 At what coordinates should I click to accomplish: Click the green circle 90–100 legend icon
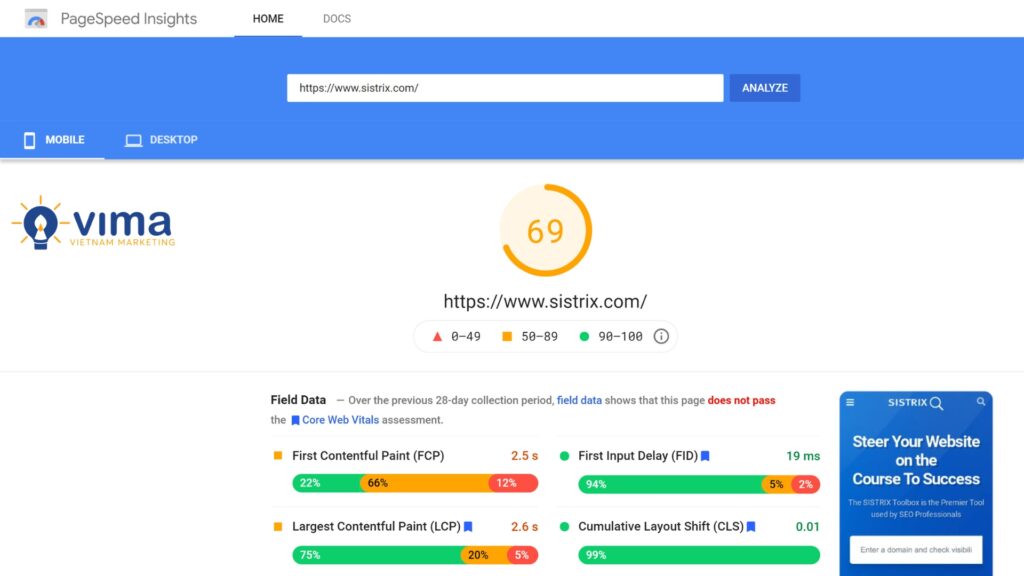click(x=584, y=336)
